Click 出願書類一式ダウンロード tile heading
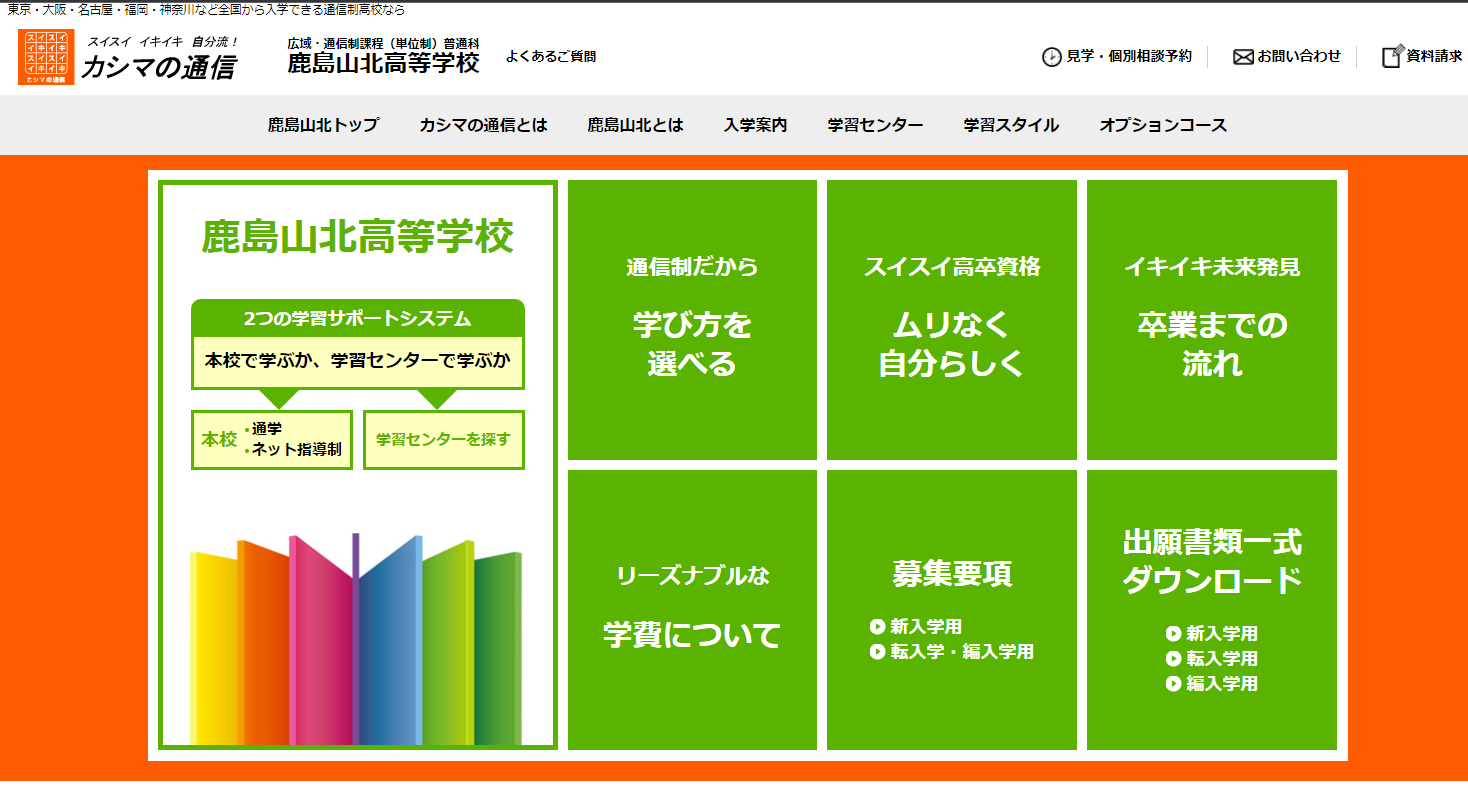 [1212, 562]
